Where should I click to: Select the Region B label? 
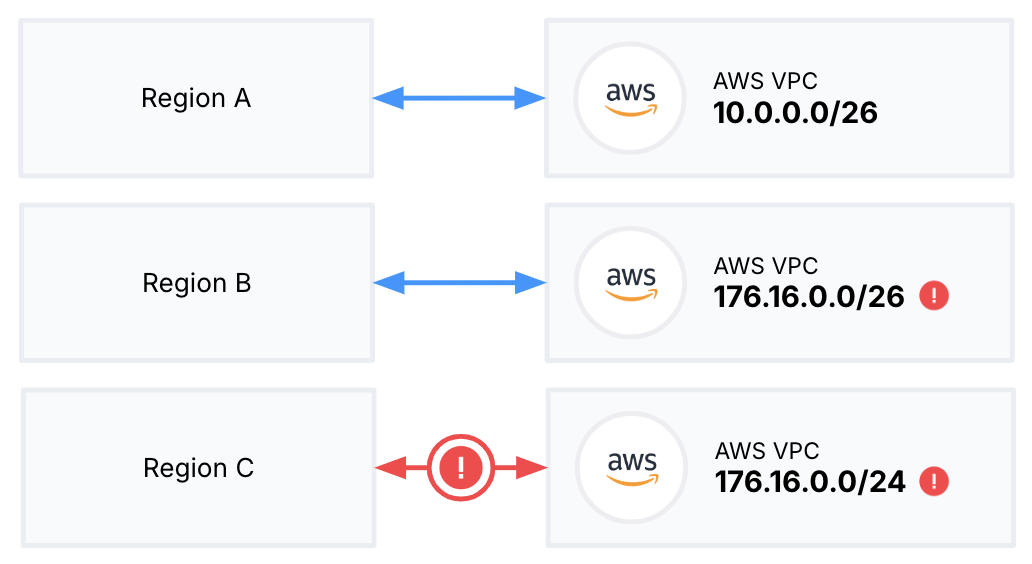(x=197, y=283)
